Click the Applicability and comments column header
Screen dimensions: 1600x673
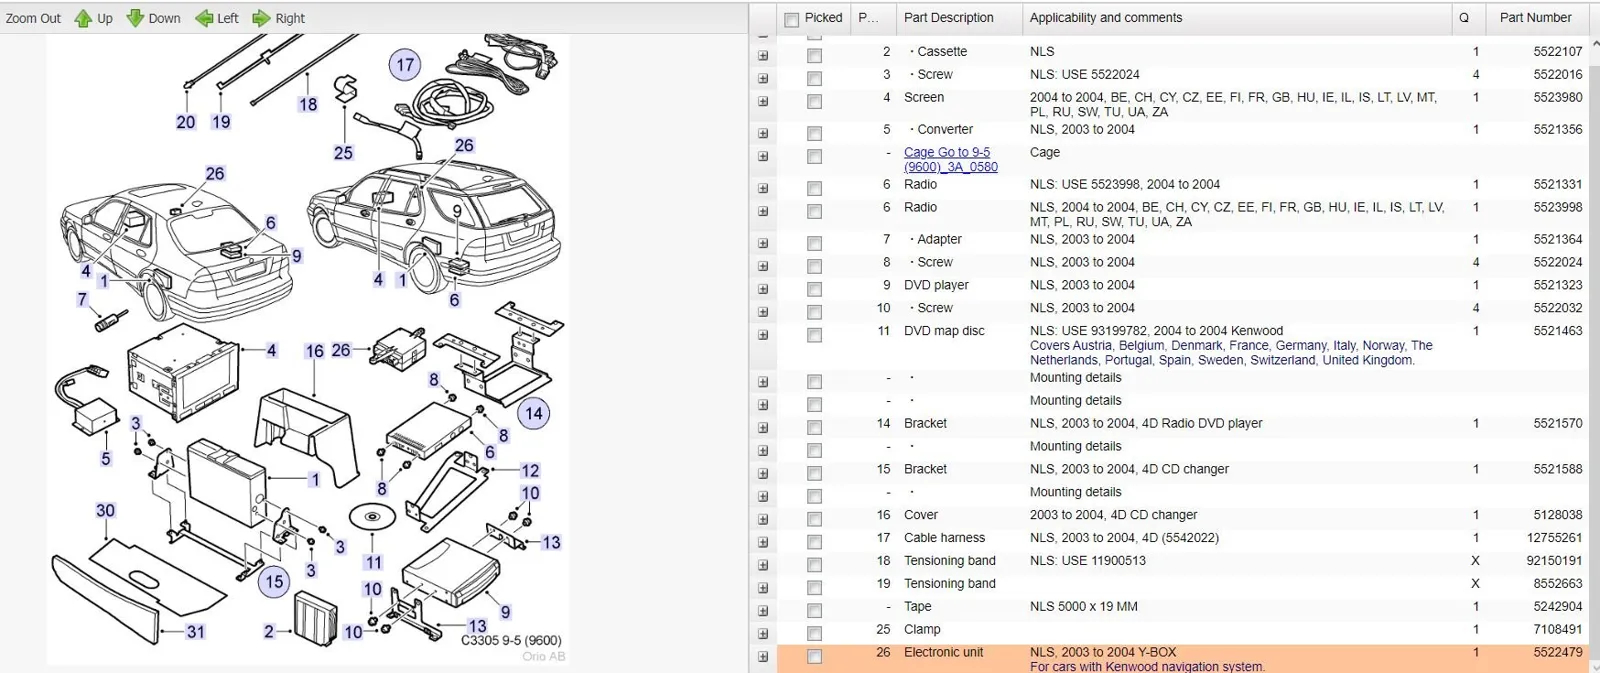point(1105,18)
